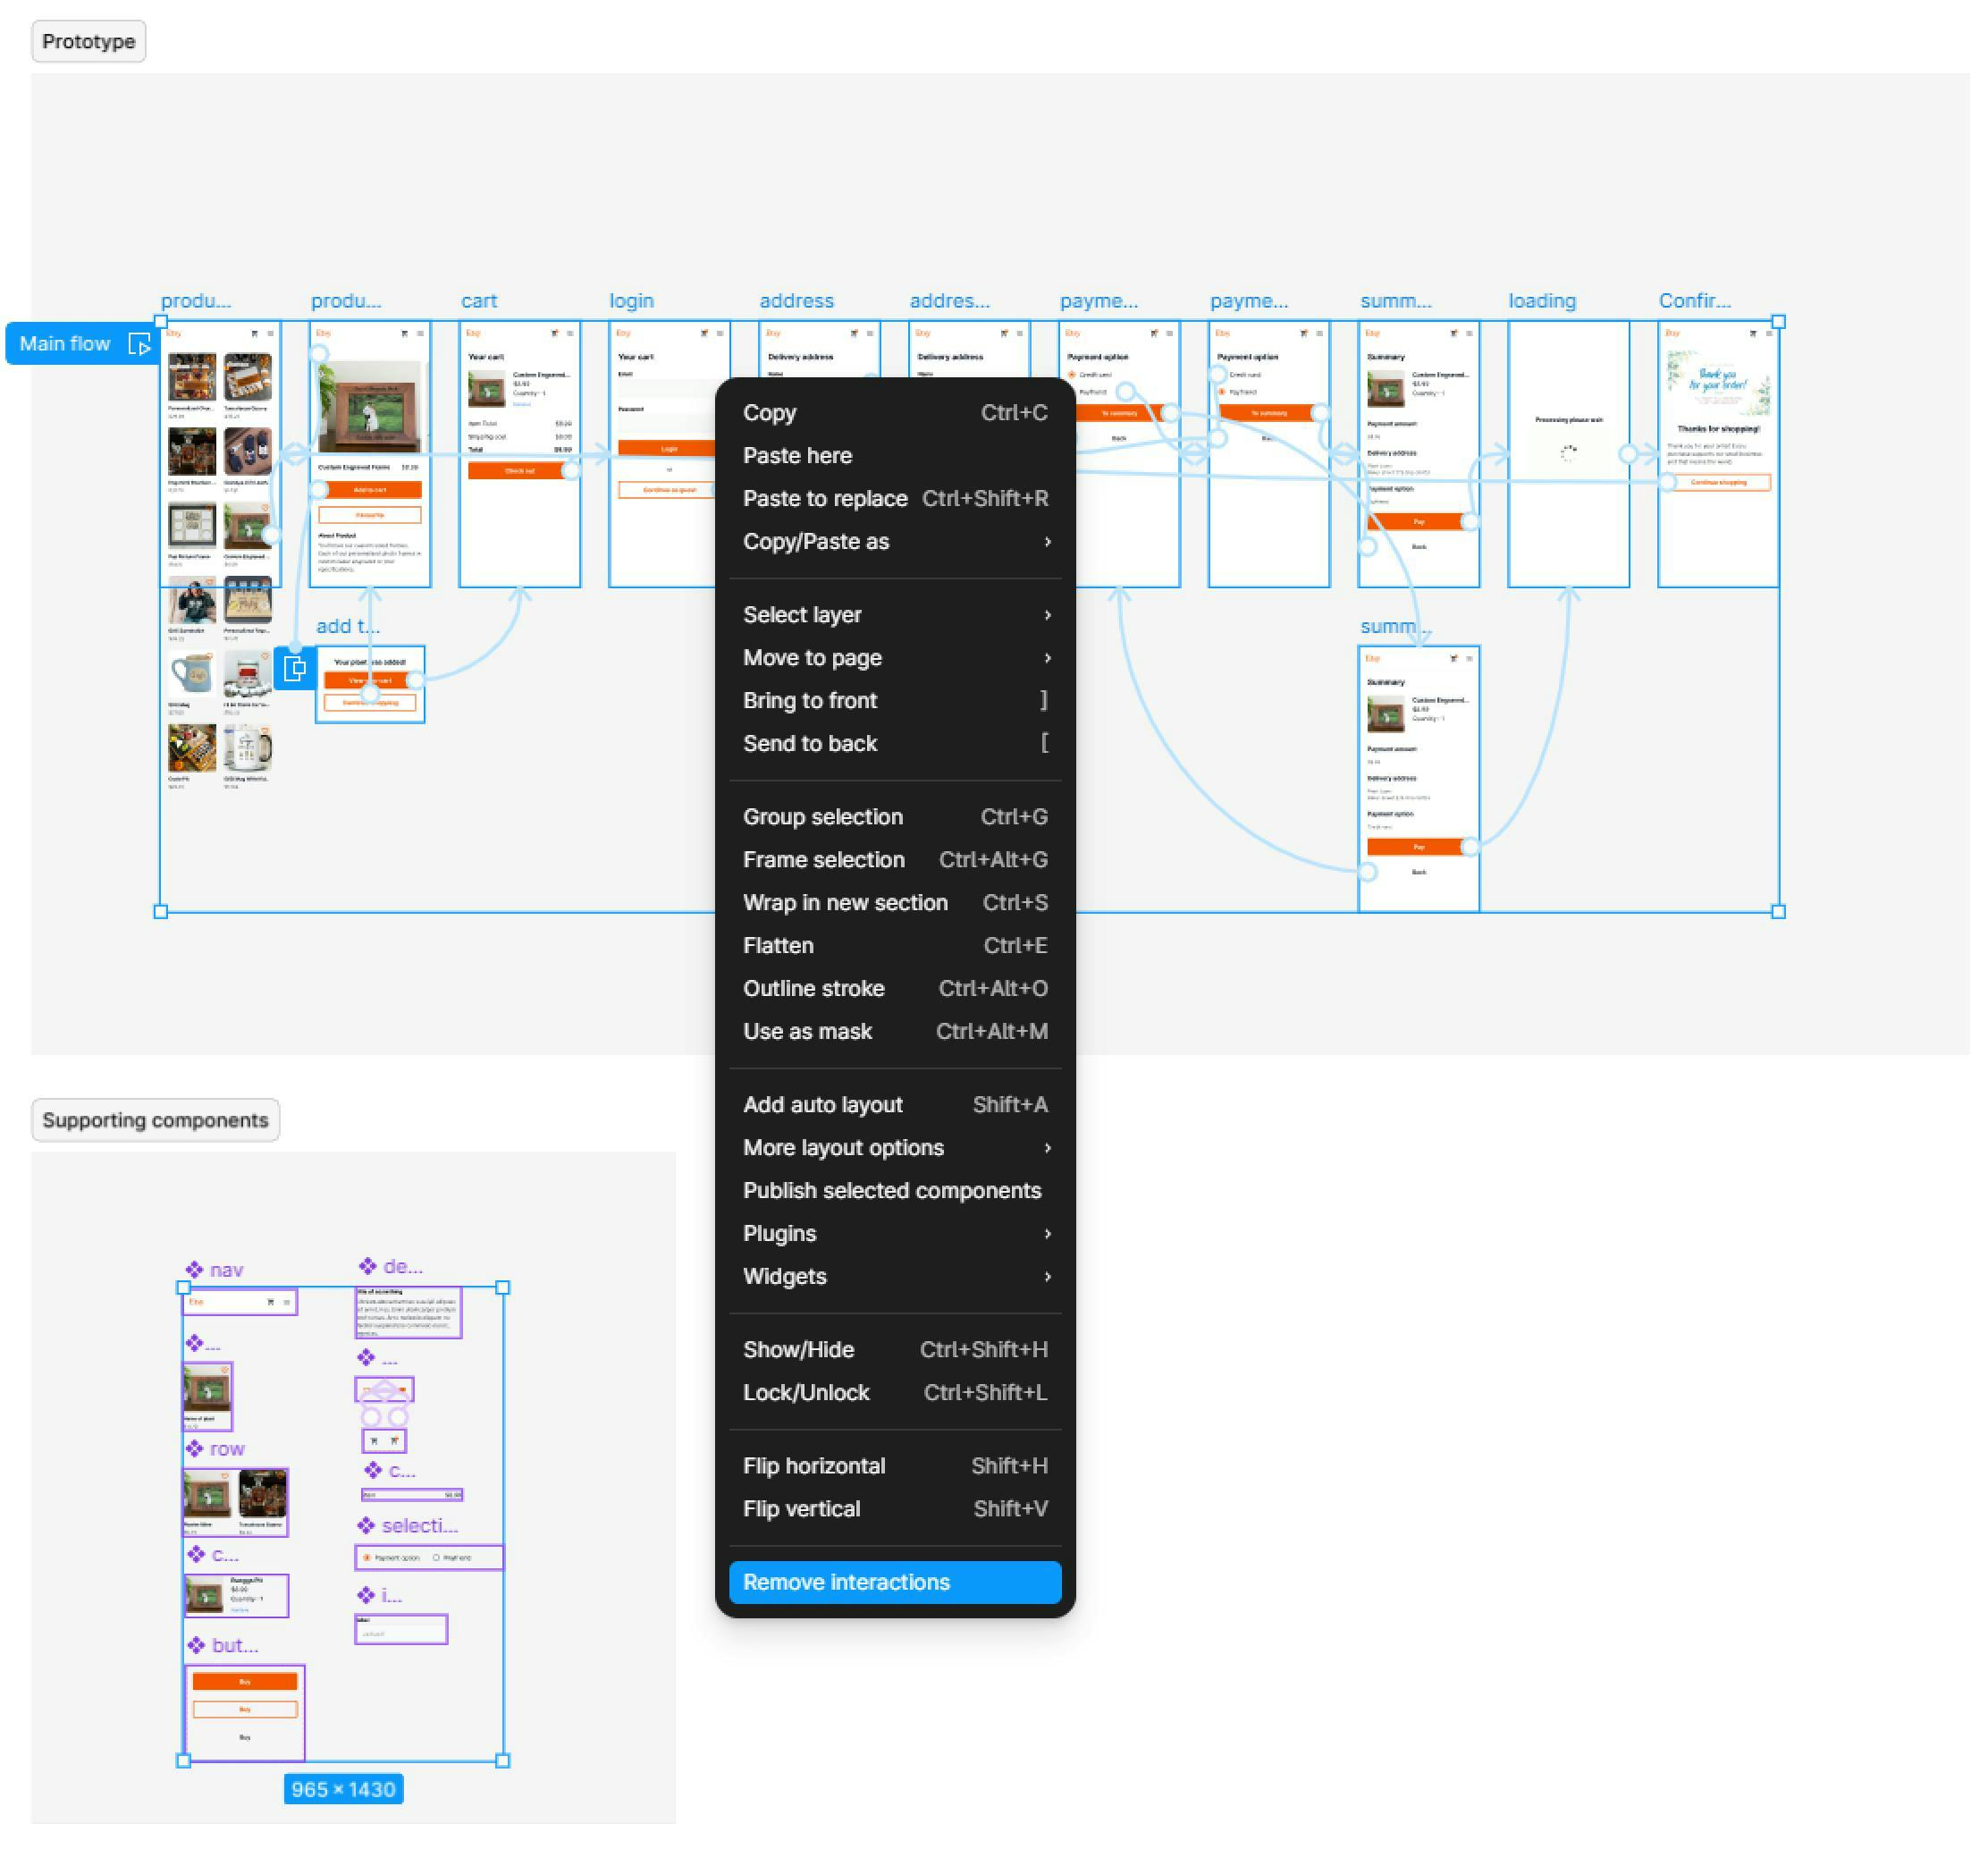Click the de... component diamond icon

[x=368, y=1266]
